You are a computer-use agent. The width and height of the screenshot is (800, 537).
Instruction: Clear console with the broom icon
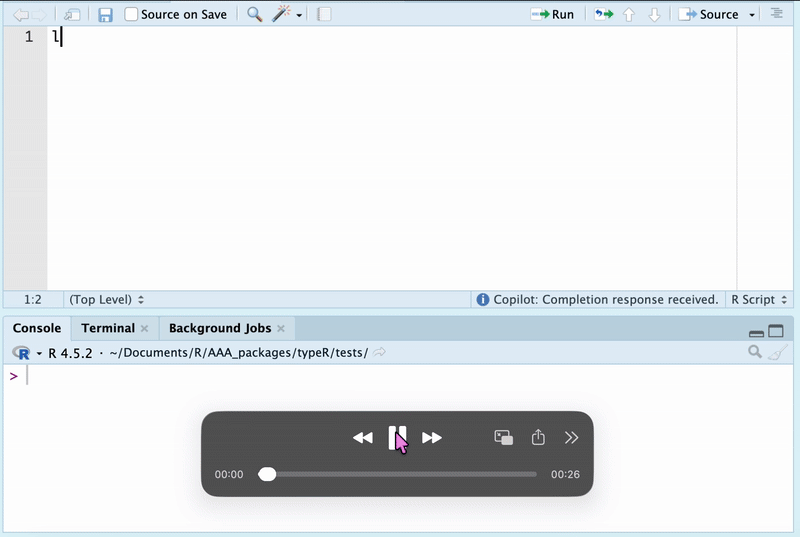coord(778,352)
